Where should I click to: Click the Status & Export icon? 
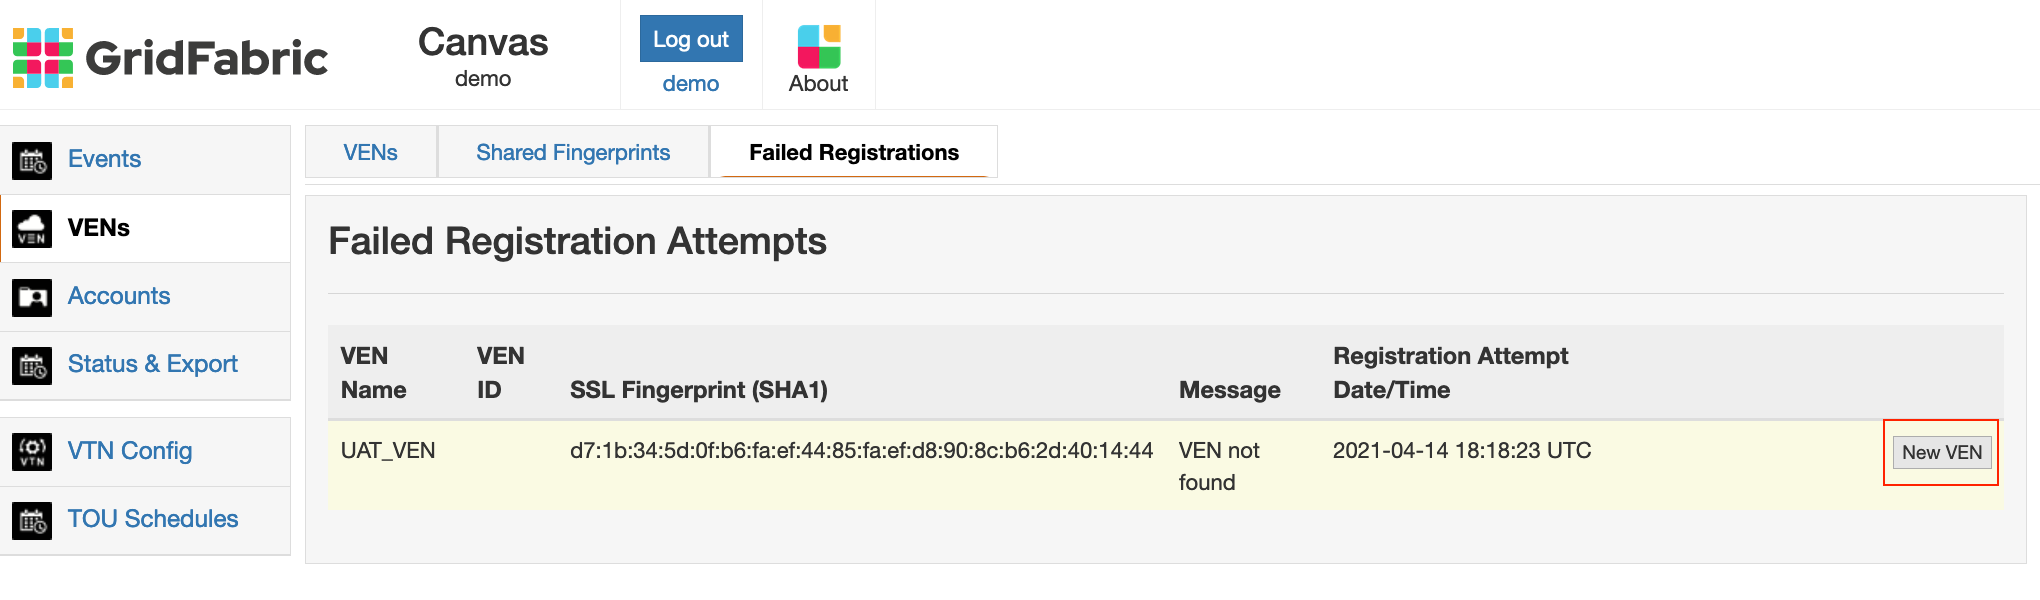pyautogui.click(x=32, y=365)
